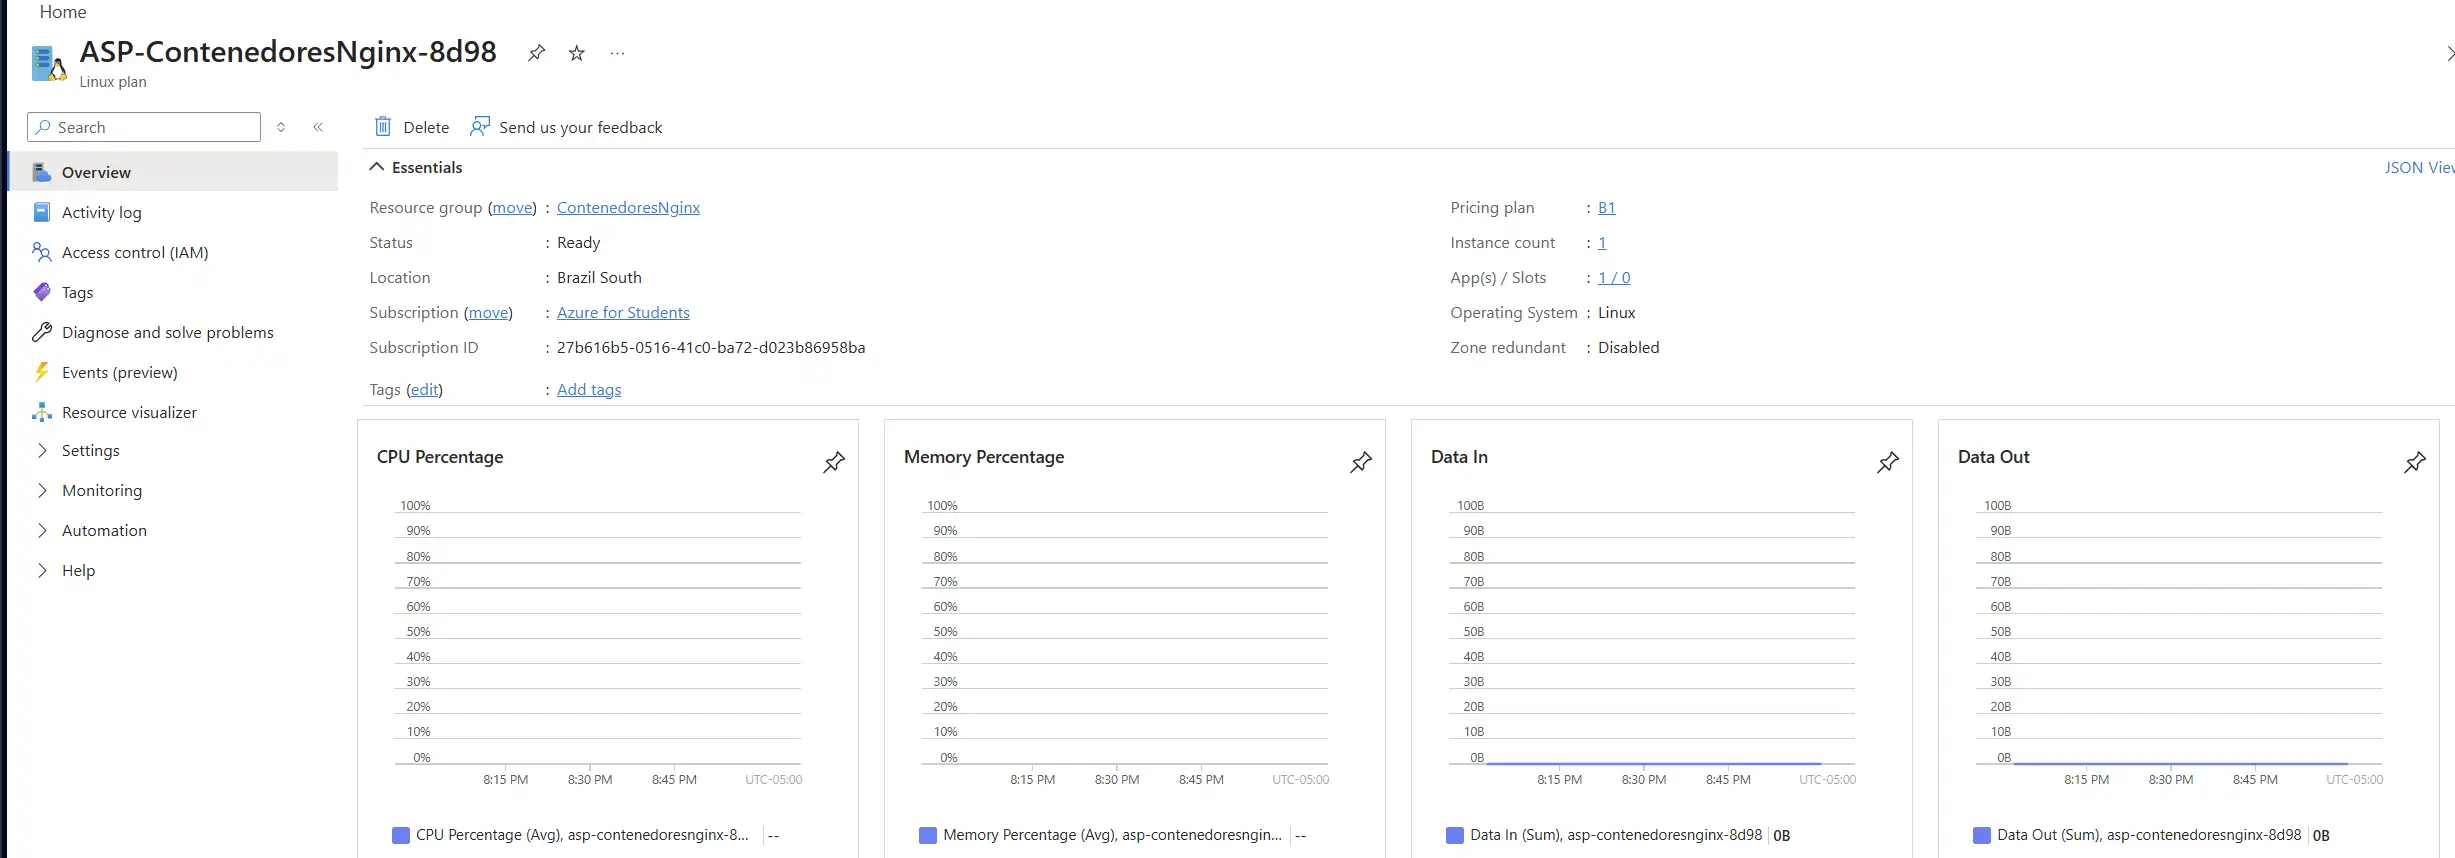Click the CPU Percentage (Avg) legend label

click(582, 835)
